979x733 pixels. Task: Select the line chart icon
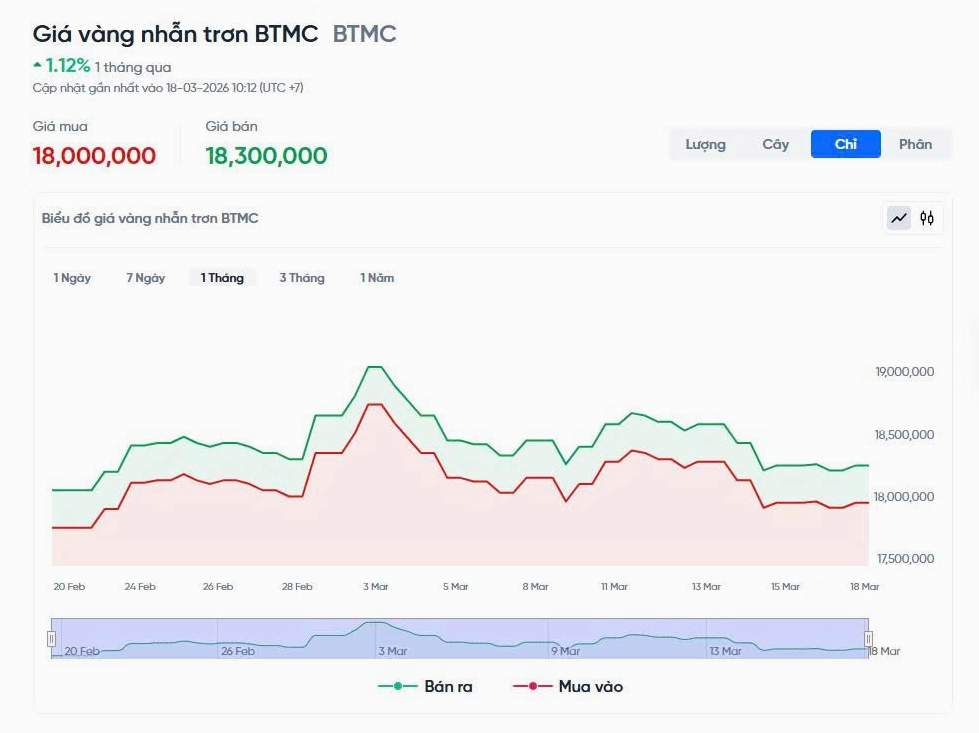pyautogui.click(x=899, y=218)
